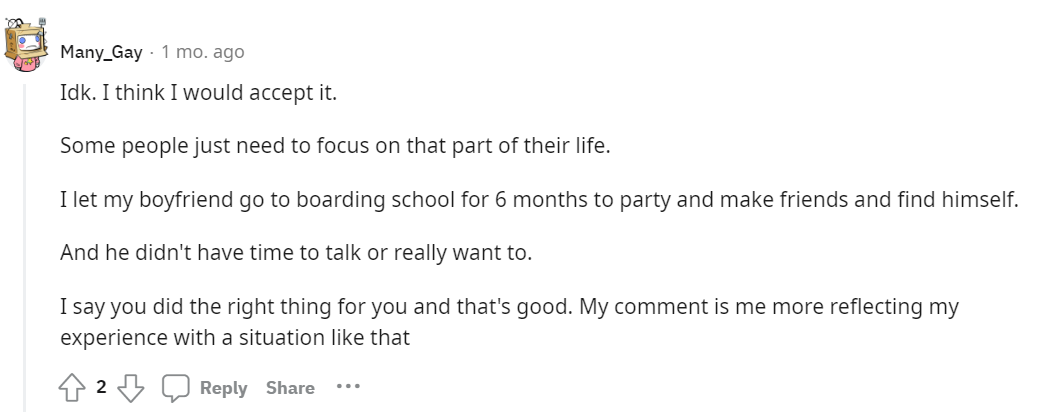This screenshot has height=412, width=1048.
Task: Click the vote score number 2
Action: (x=101, y=387)
